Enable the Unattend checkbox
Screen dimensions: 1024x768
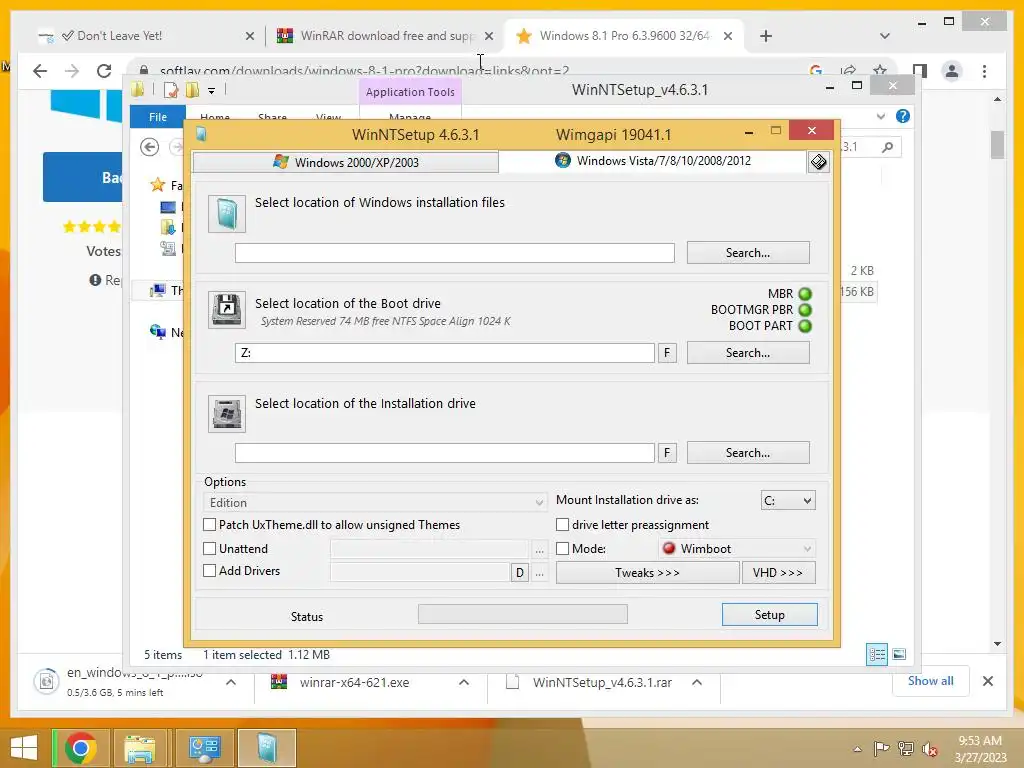pyautogui.click(x=210, y=549)
